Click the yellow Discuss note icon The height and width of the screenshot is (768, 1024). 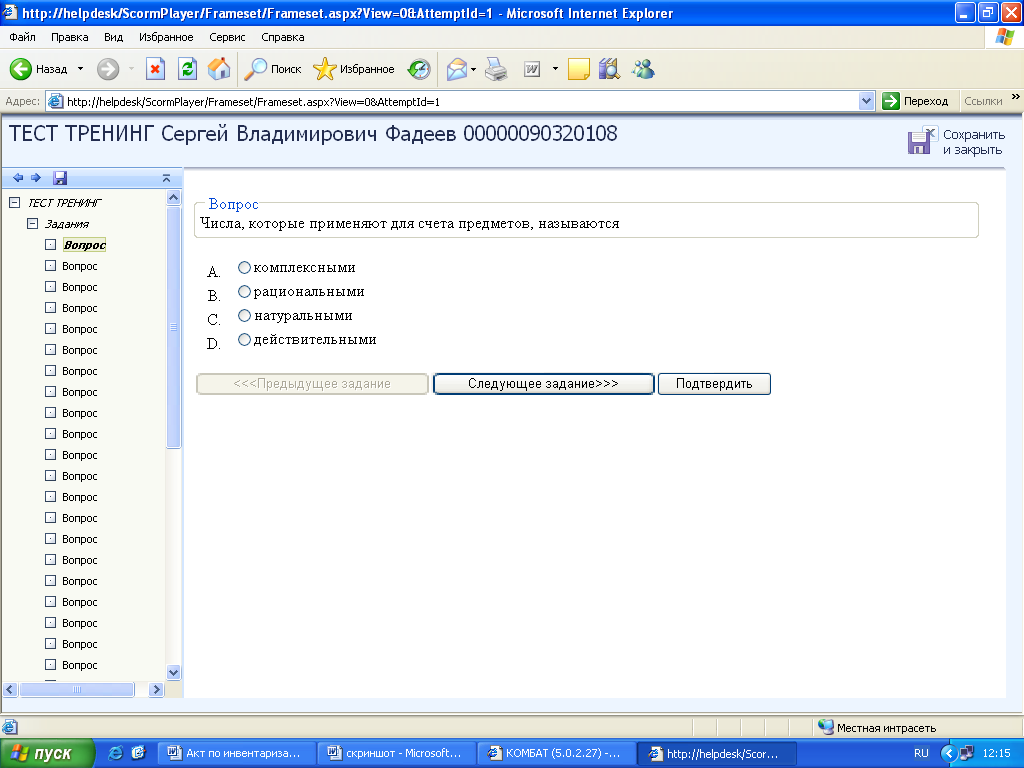[x=579, y=69]
